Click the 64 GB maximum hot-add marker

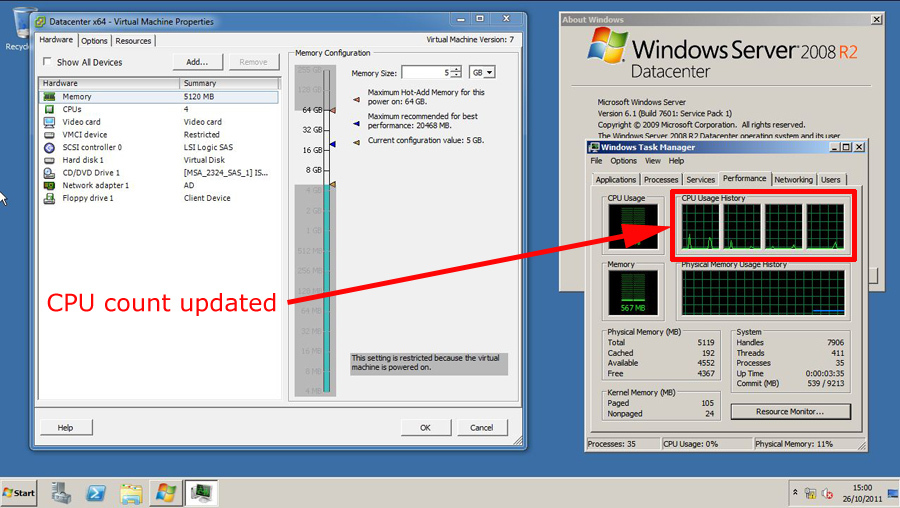tap(332, 110)
